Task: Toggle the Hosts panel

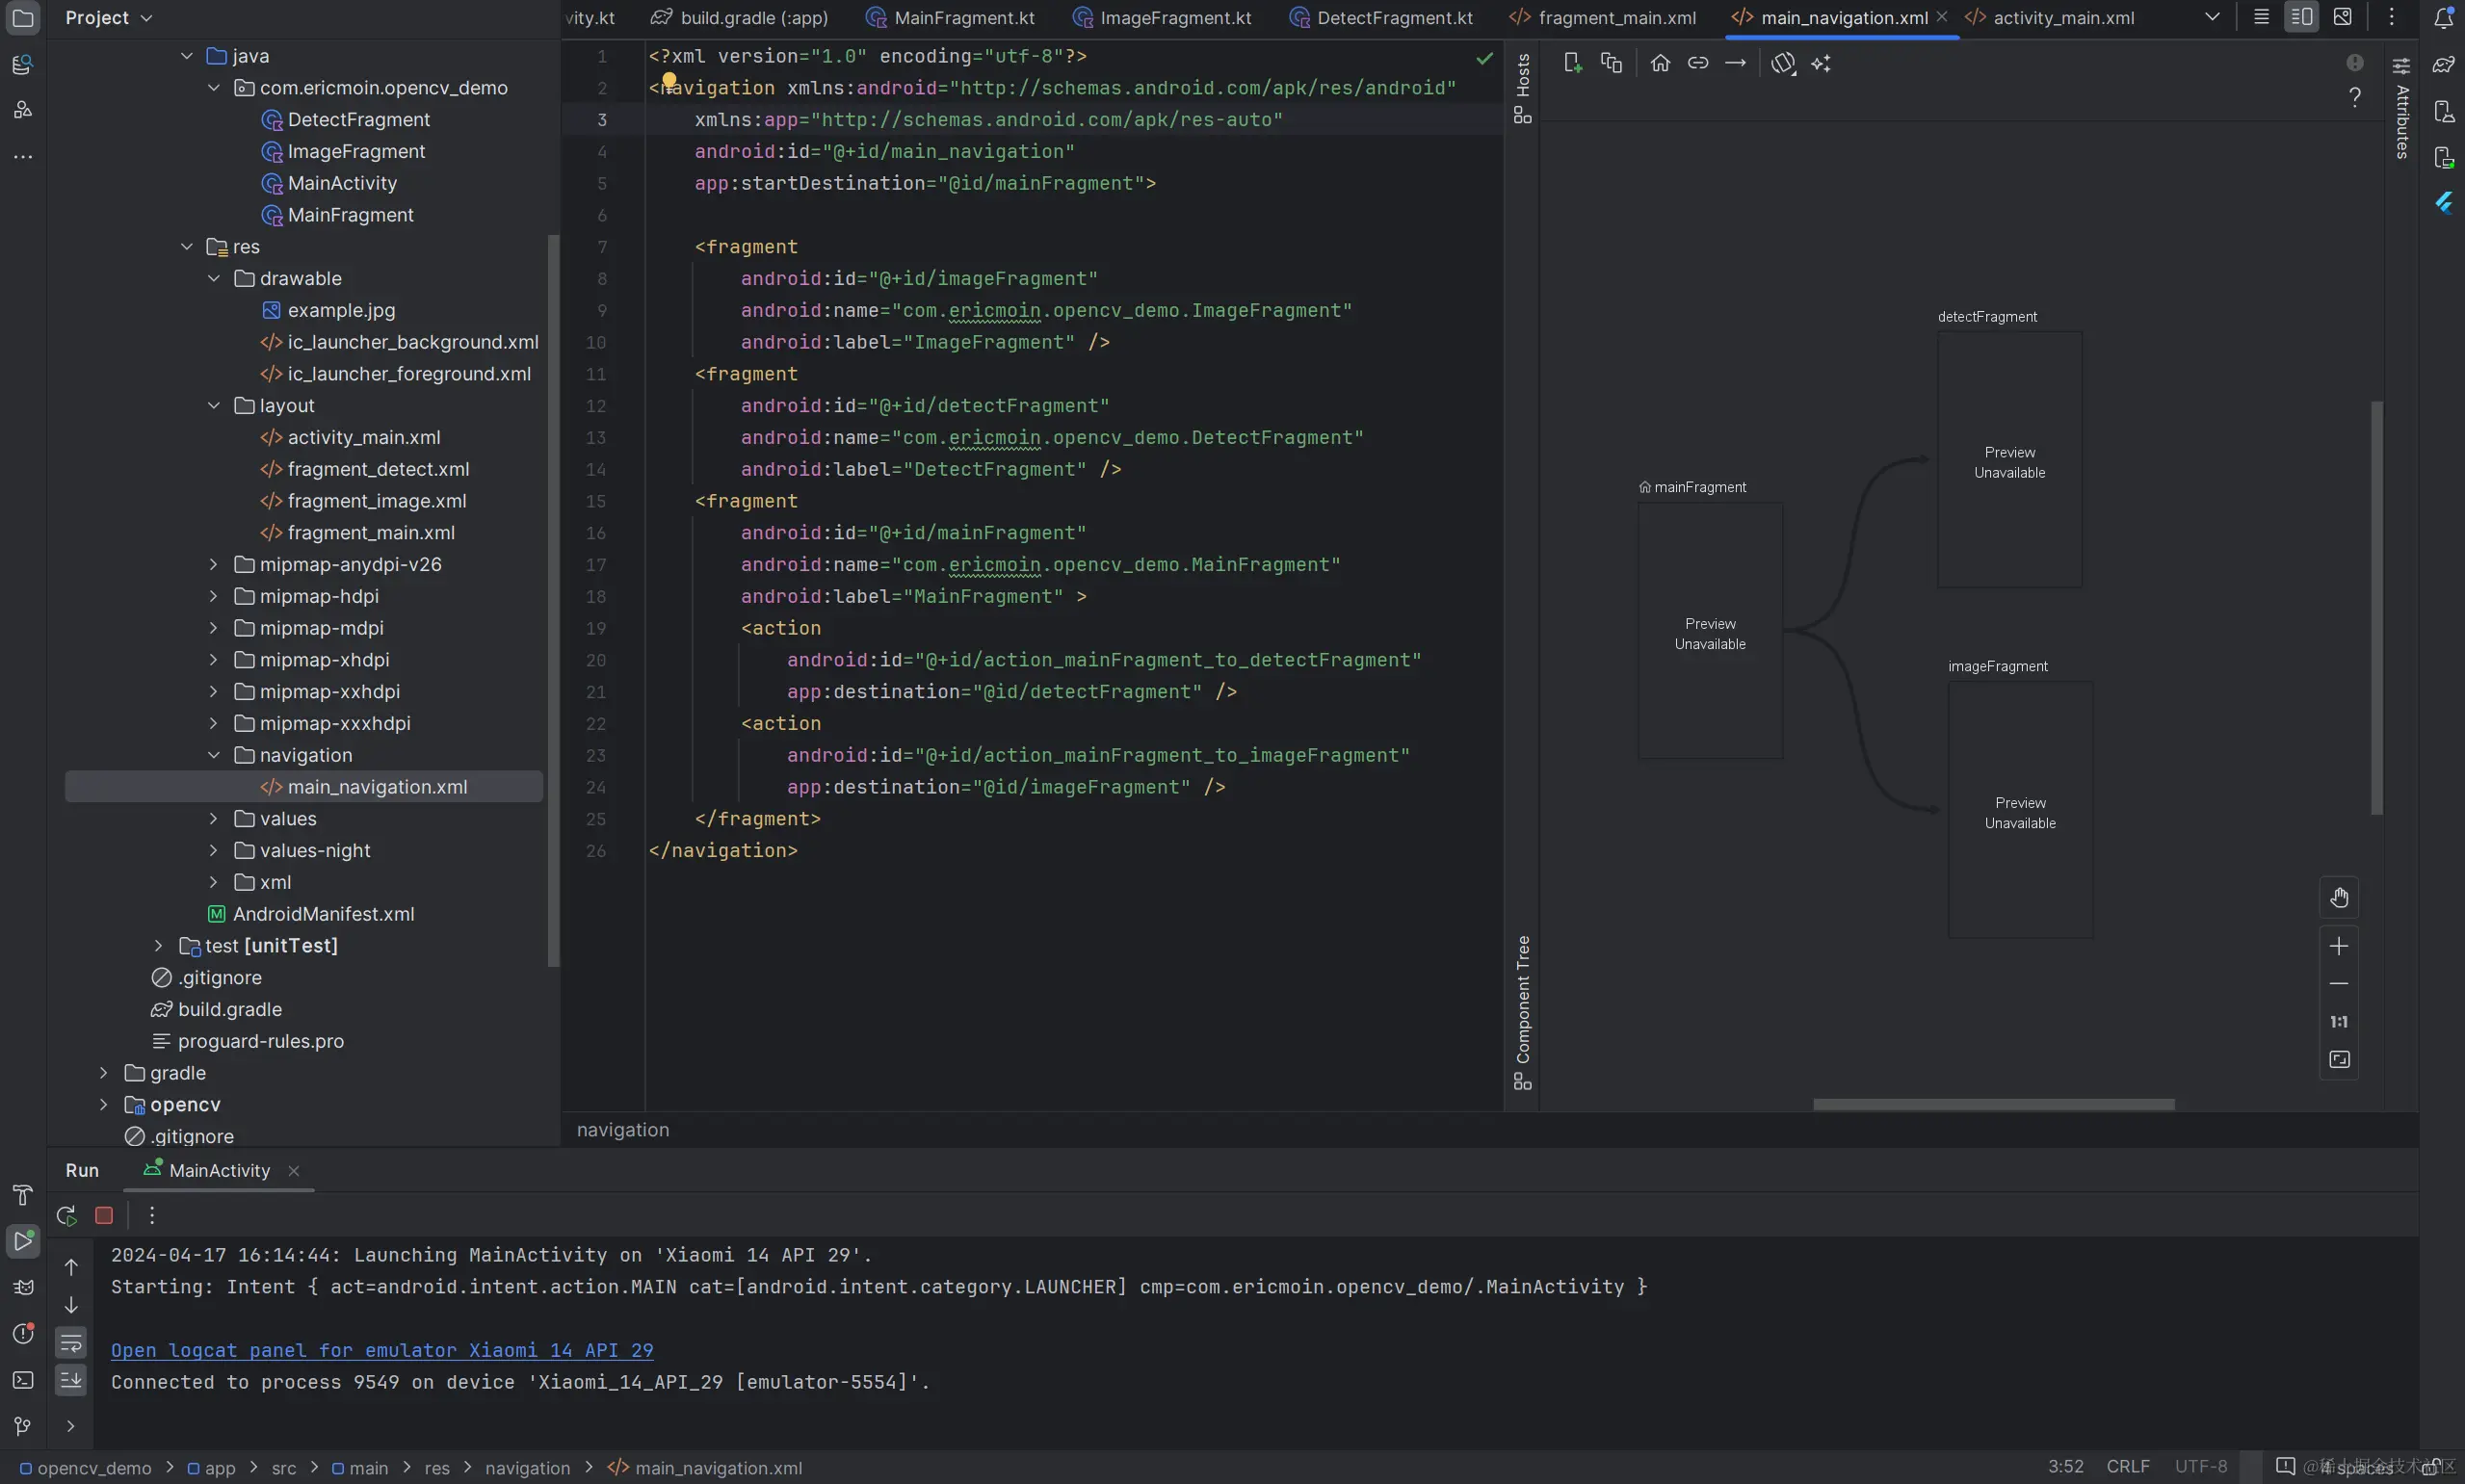Action: 1522,88
